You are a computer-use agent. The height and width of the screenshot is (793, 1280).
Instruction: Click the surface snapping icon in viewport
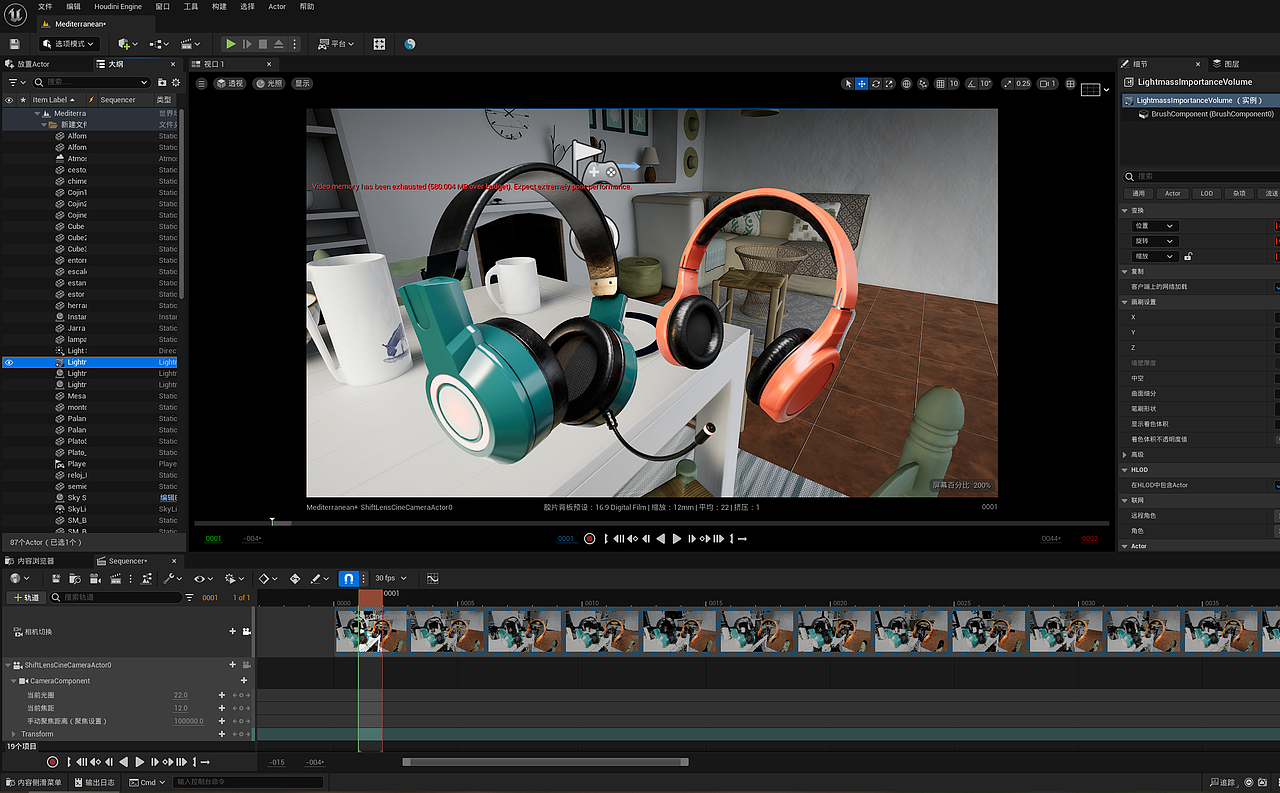pos(924,84)
